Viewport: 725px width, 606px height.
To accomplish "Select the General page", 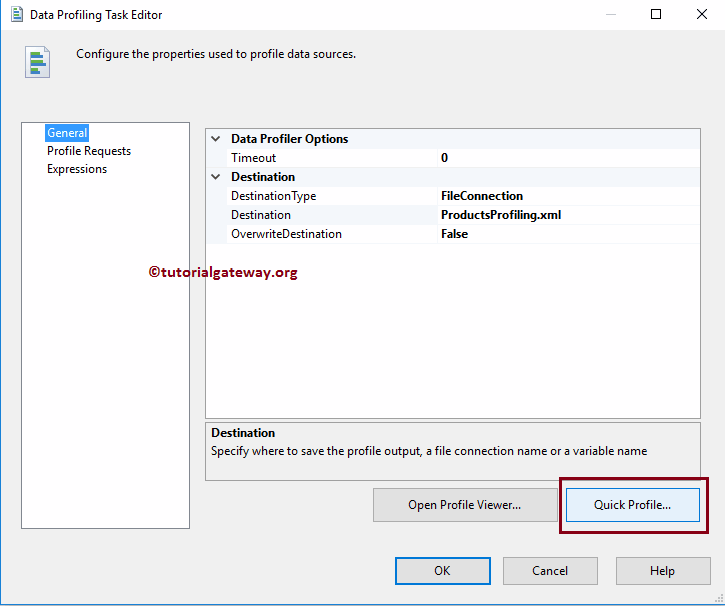I will pos(67,133).
